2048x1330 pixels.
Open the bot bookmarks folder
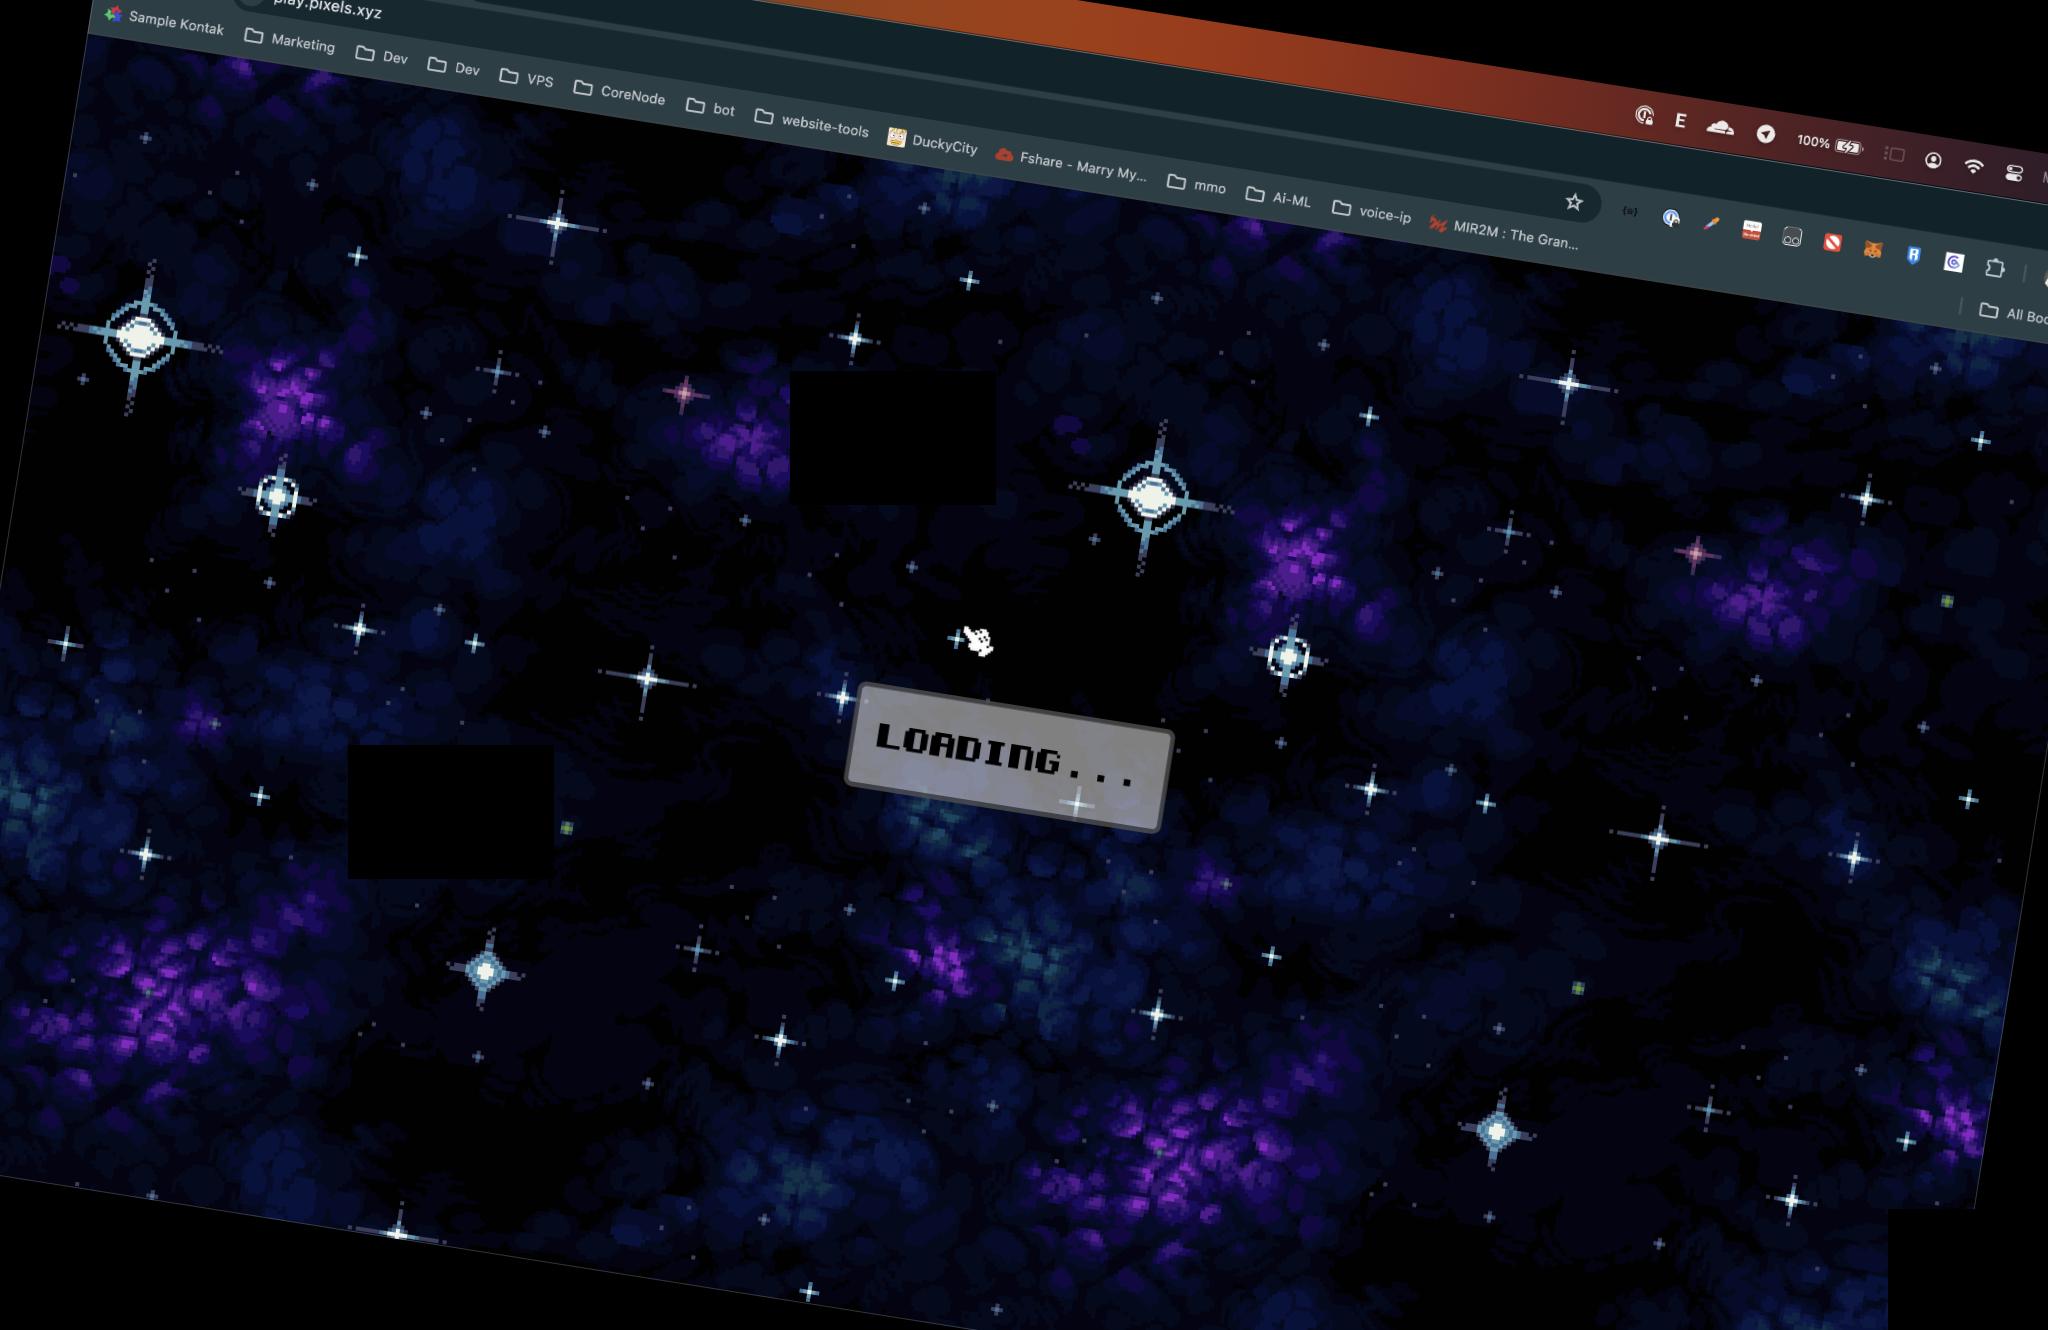coord(711,108)
